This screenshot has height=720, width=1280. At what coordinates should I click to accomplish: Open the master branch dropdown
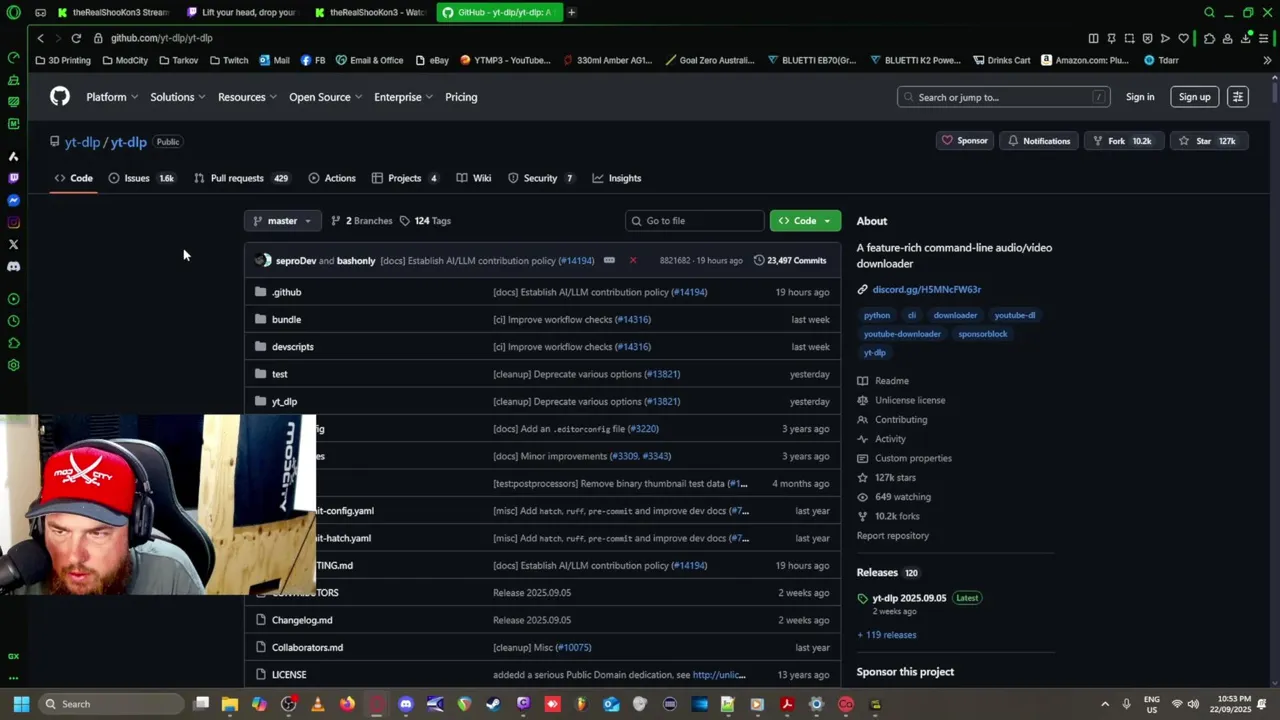click(x=282, y=221)
